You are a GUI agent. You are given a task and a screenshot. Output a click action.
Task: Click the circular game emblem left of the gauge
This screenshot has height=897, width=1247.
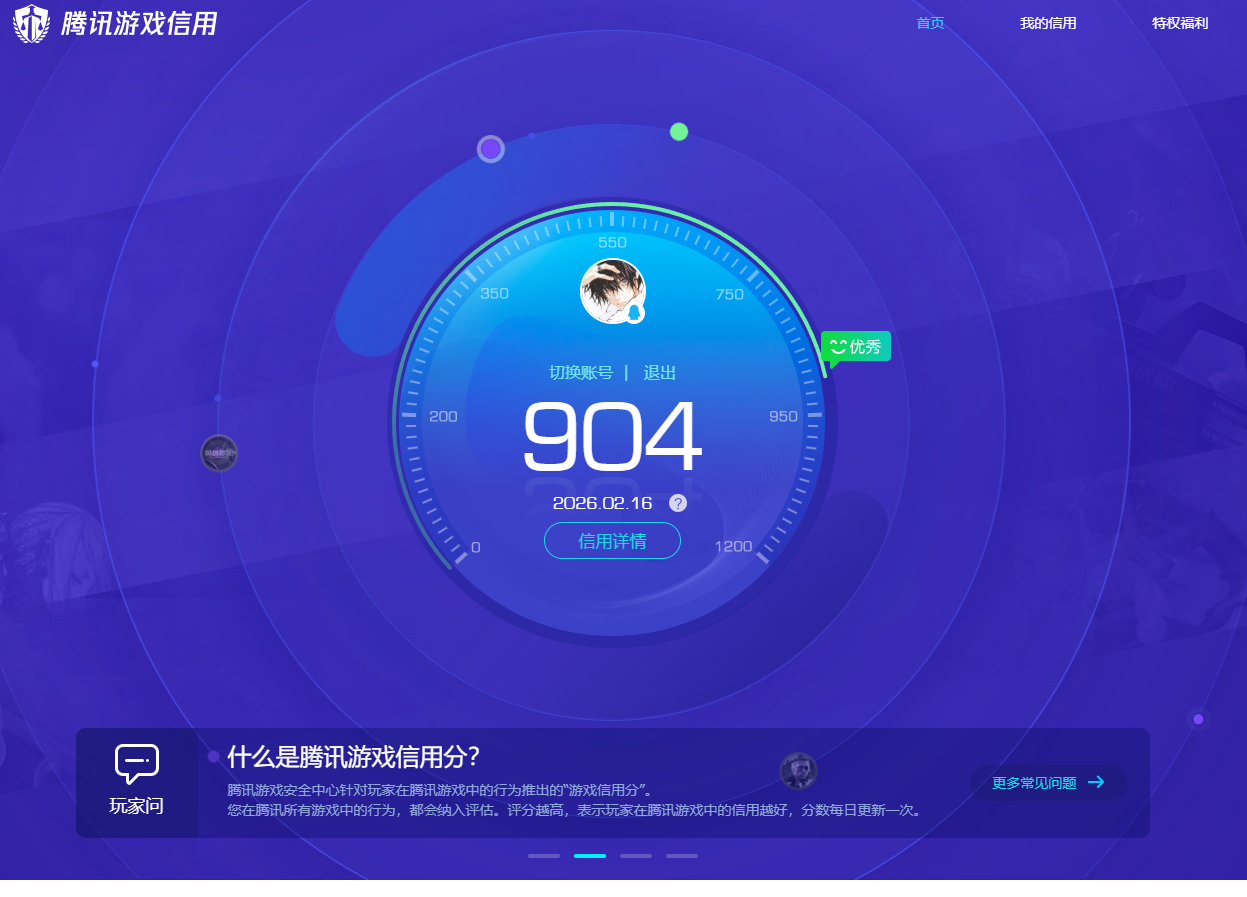point(218,452)
